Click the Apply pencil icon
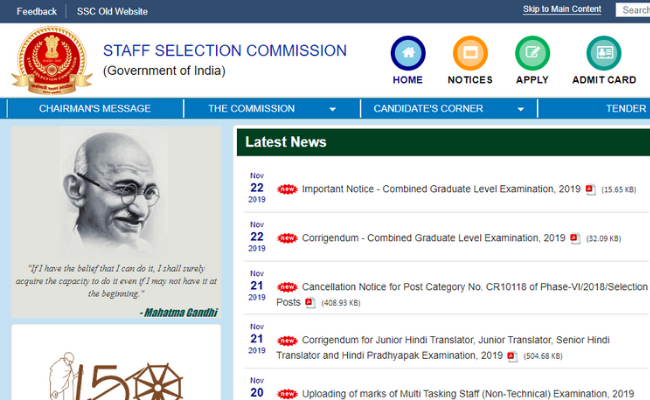Image resolution: width=650 pixels, height=400 pixels. click(532, 53)
